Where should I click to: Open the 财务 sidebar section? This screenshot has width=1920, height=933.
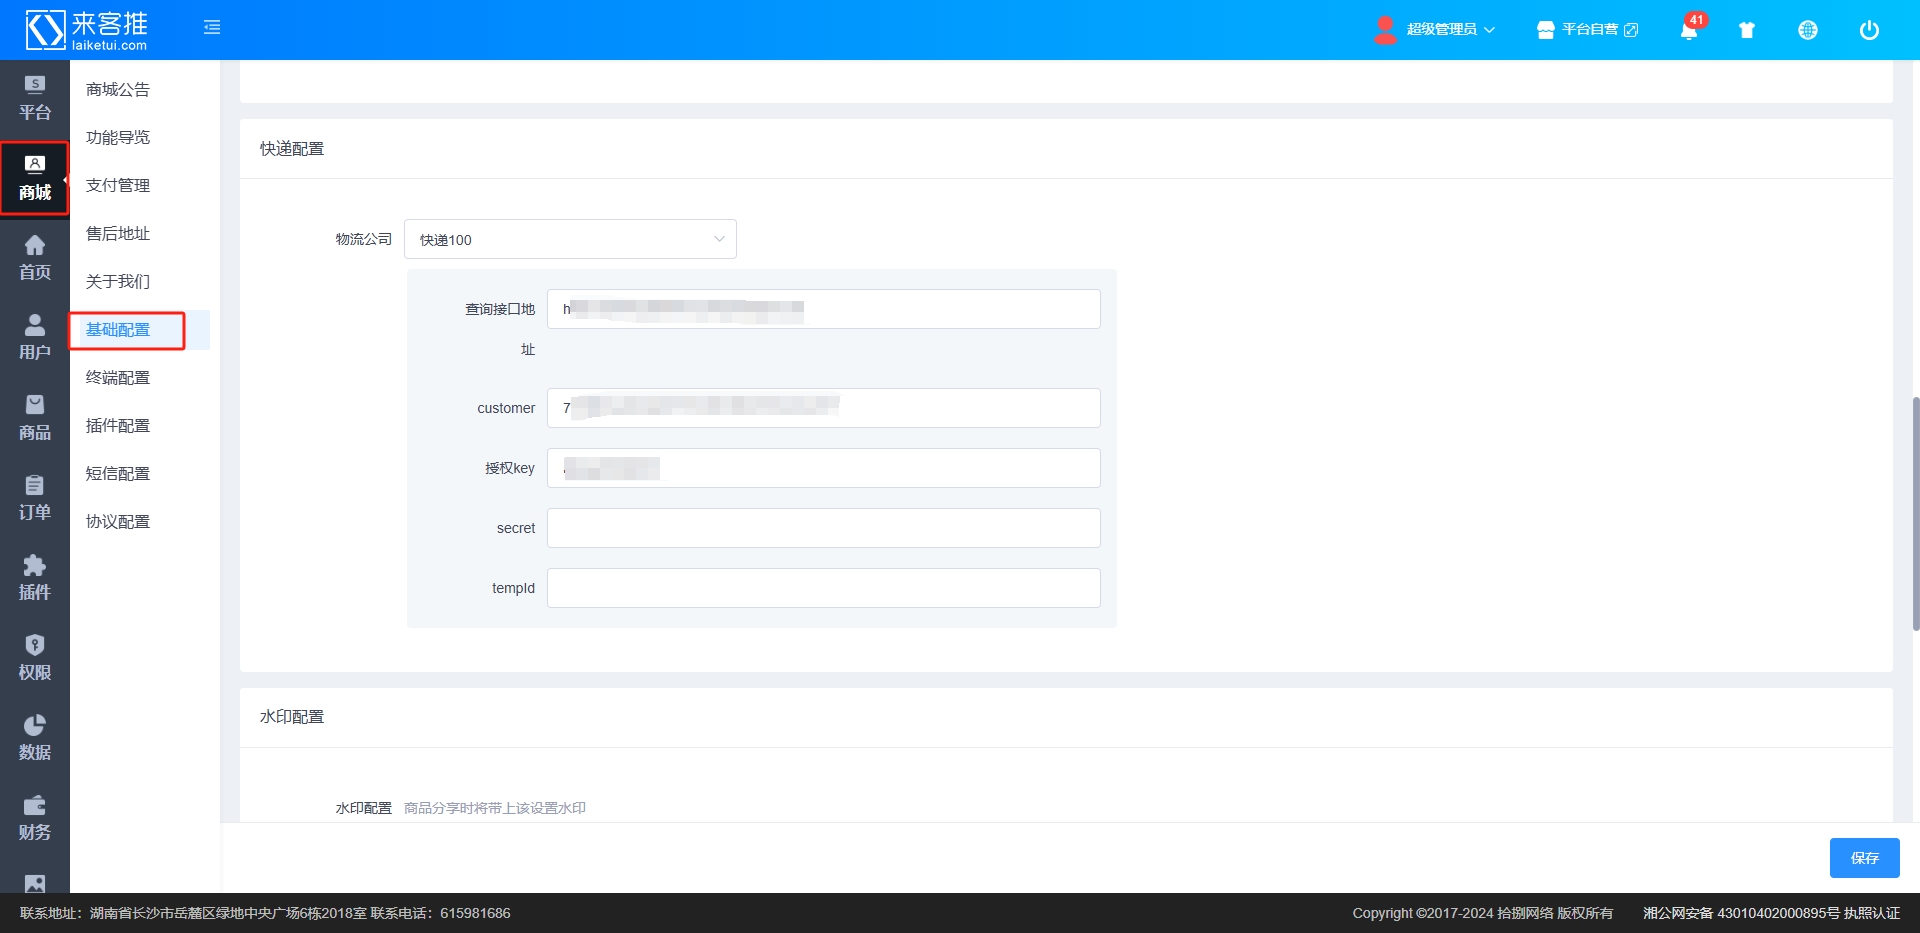(x=35, y=818)
